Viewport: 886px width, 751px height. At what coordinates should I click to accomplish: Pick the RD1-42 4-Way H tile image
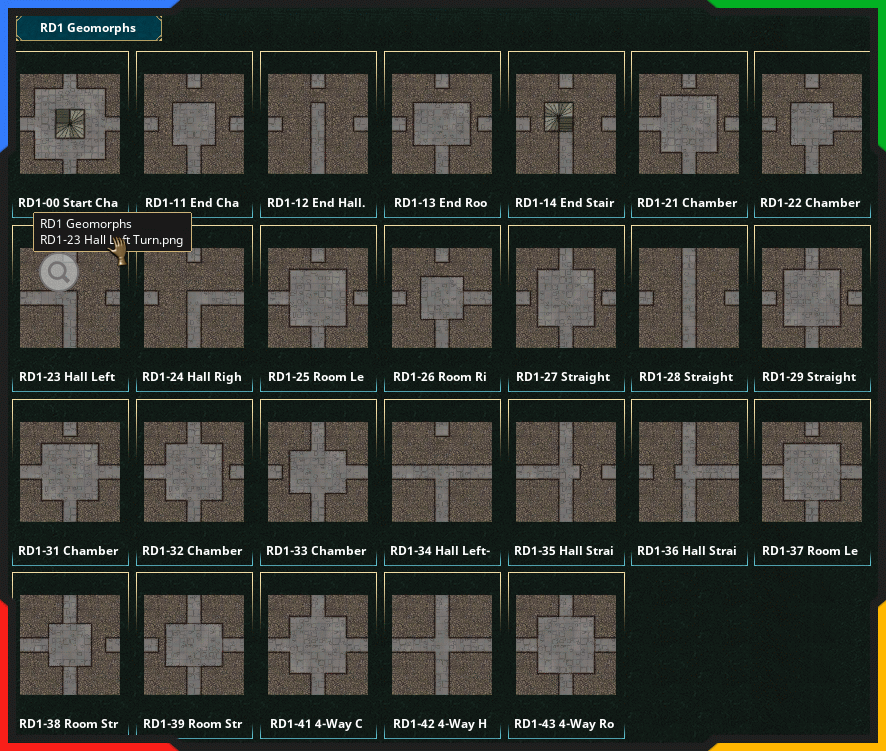(x=442, y=645)
